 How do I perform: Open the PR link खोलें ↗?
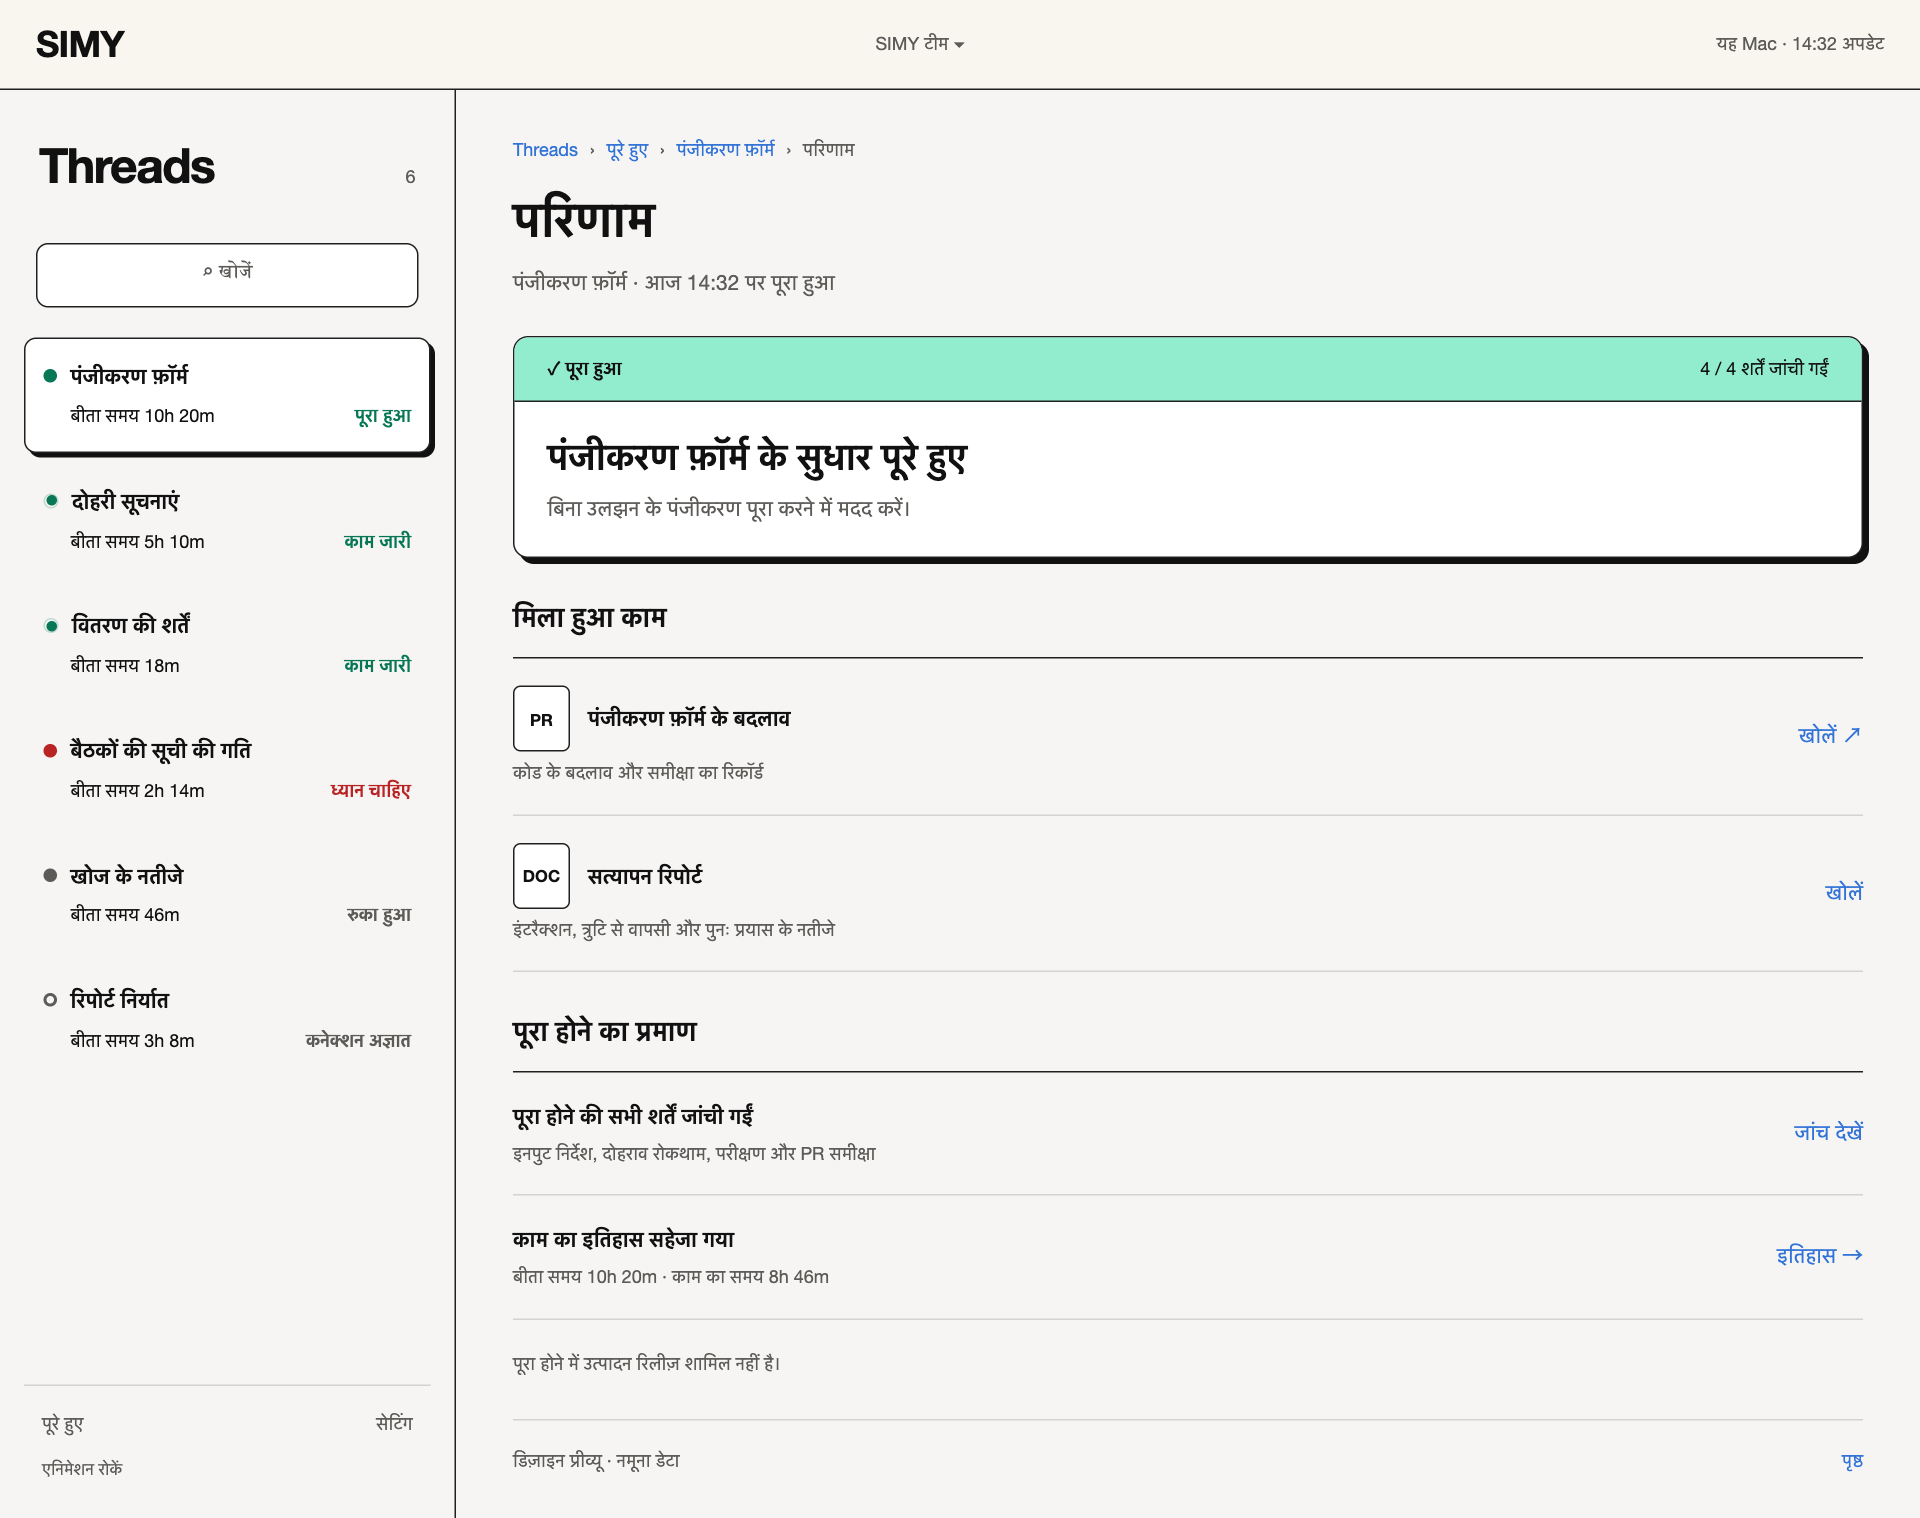(x=1829, y=735)
